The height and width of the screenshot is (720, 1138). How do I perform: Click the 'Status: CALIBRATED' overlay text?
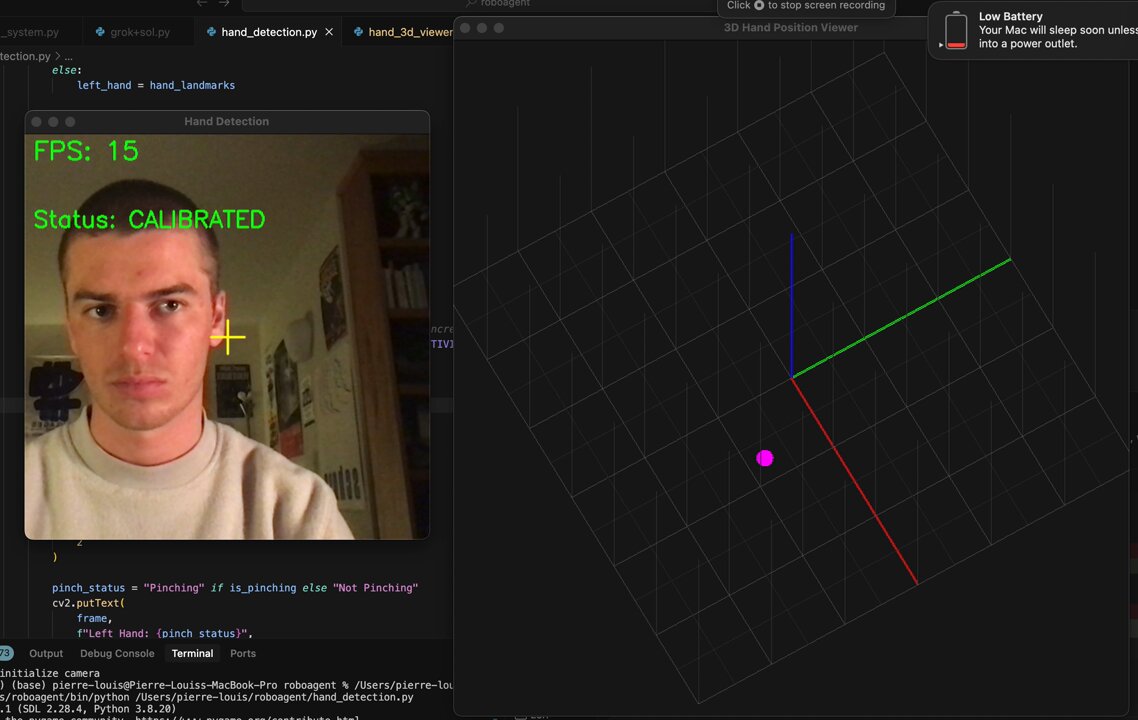(150, 219)
